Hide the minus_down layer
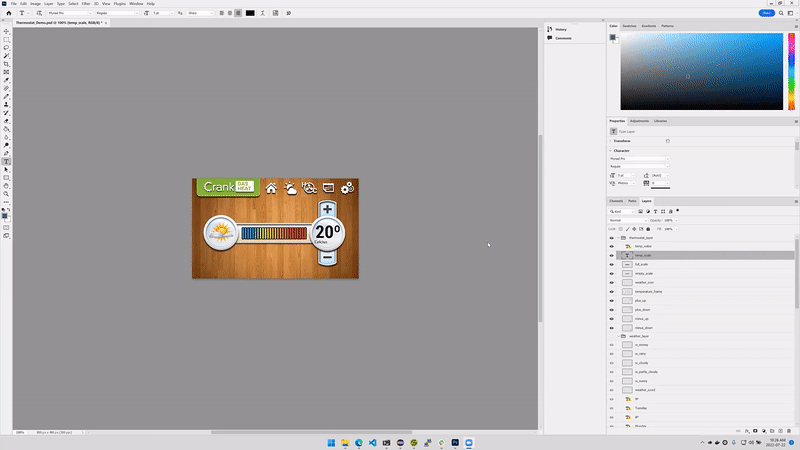 point(611,328)
